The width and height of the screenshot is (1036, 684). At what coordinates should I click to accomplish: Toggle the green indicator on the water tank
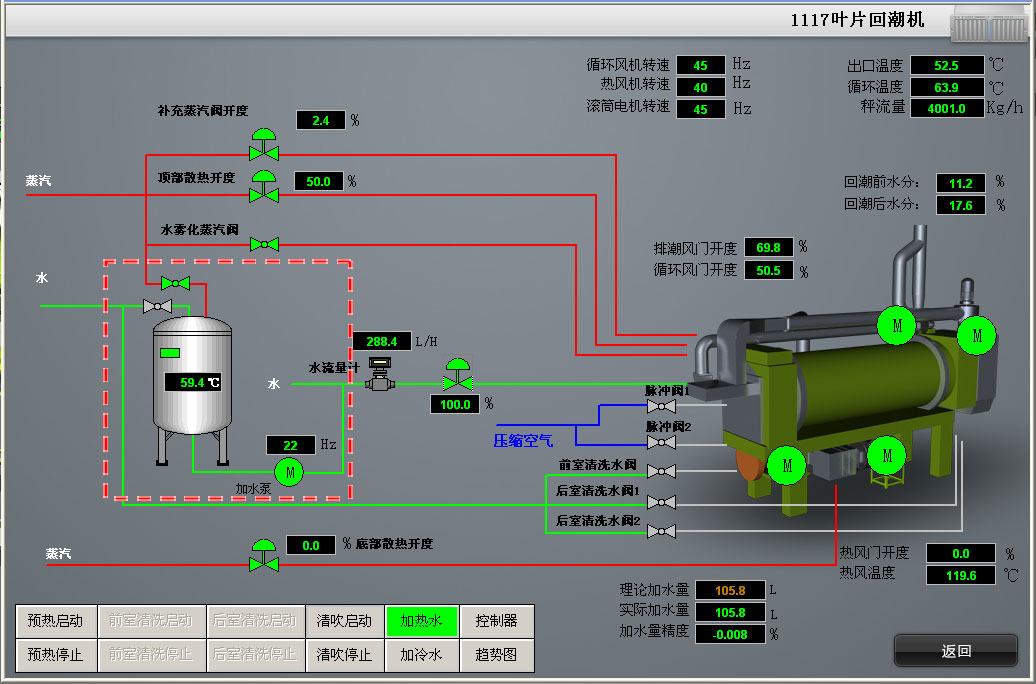[170, 352]
